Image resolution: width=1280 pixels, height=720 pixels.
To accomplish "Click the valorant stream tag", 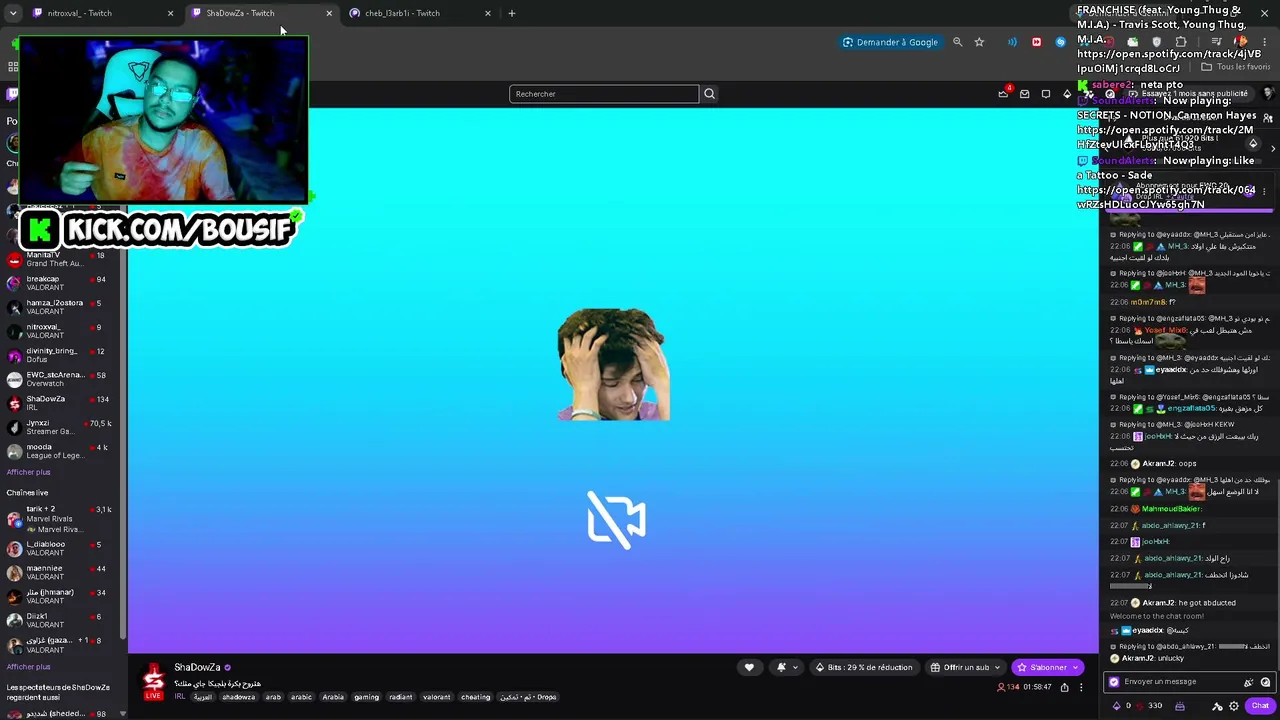I will 437,697.
